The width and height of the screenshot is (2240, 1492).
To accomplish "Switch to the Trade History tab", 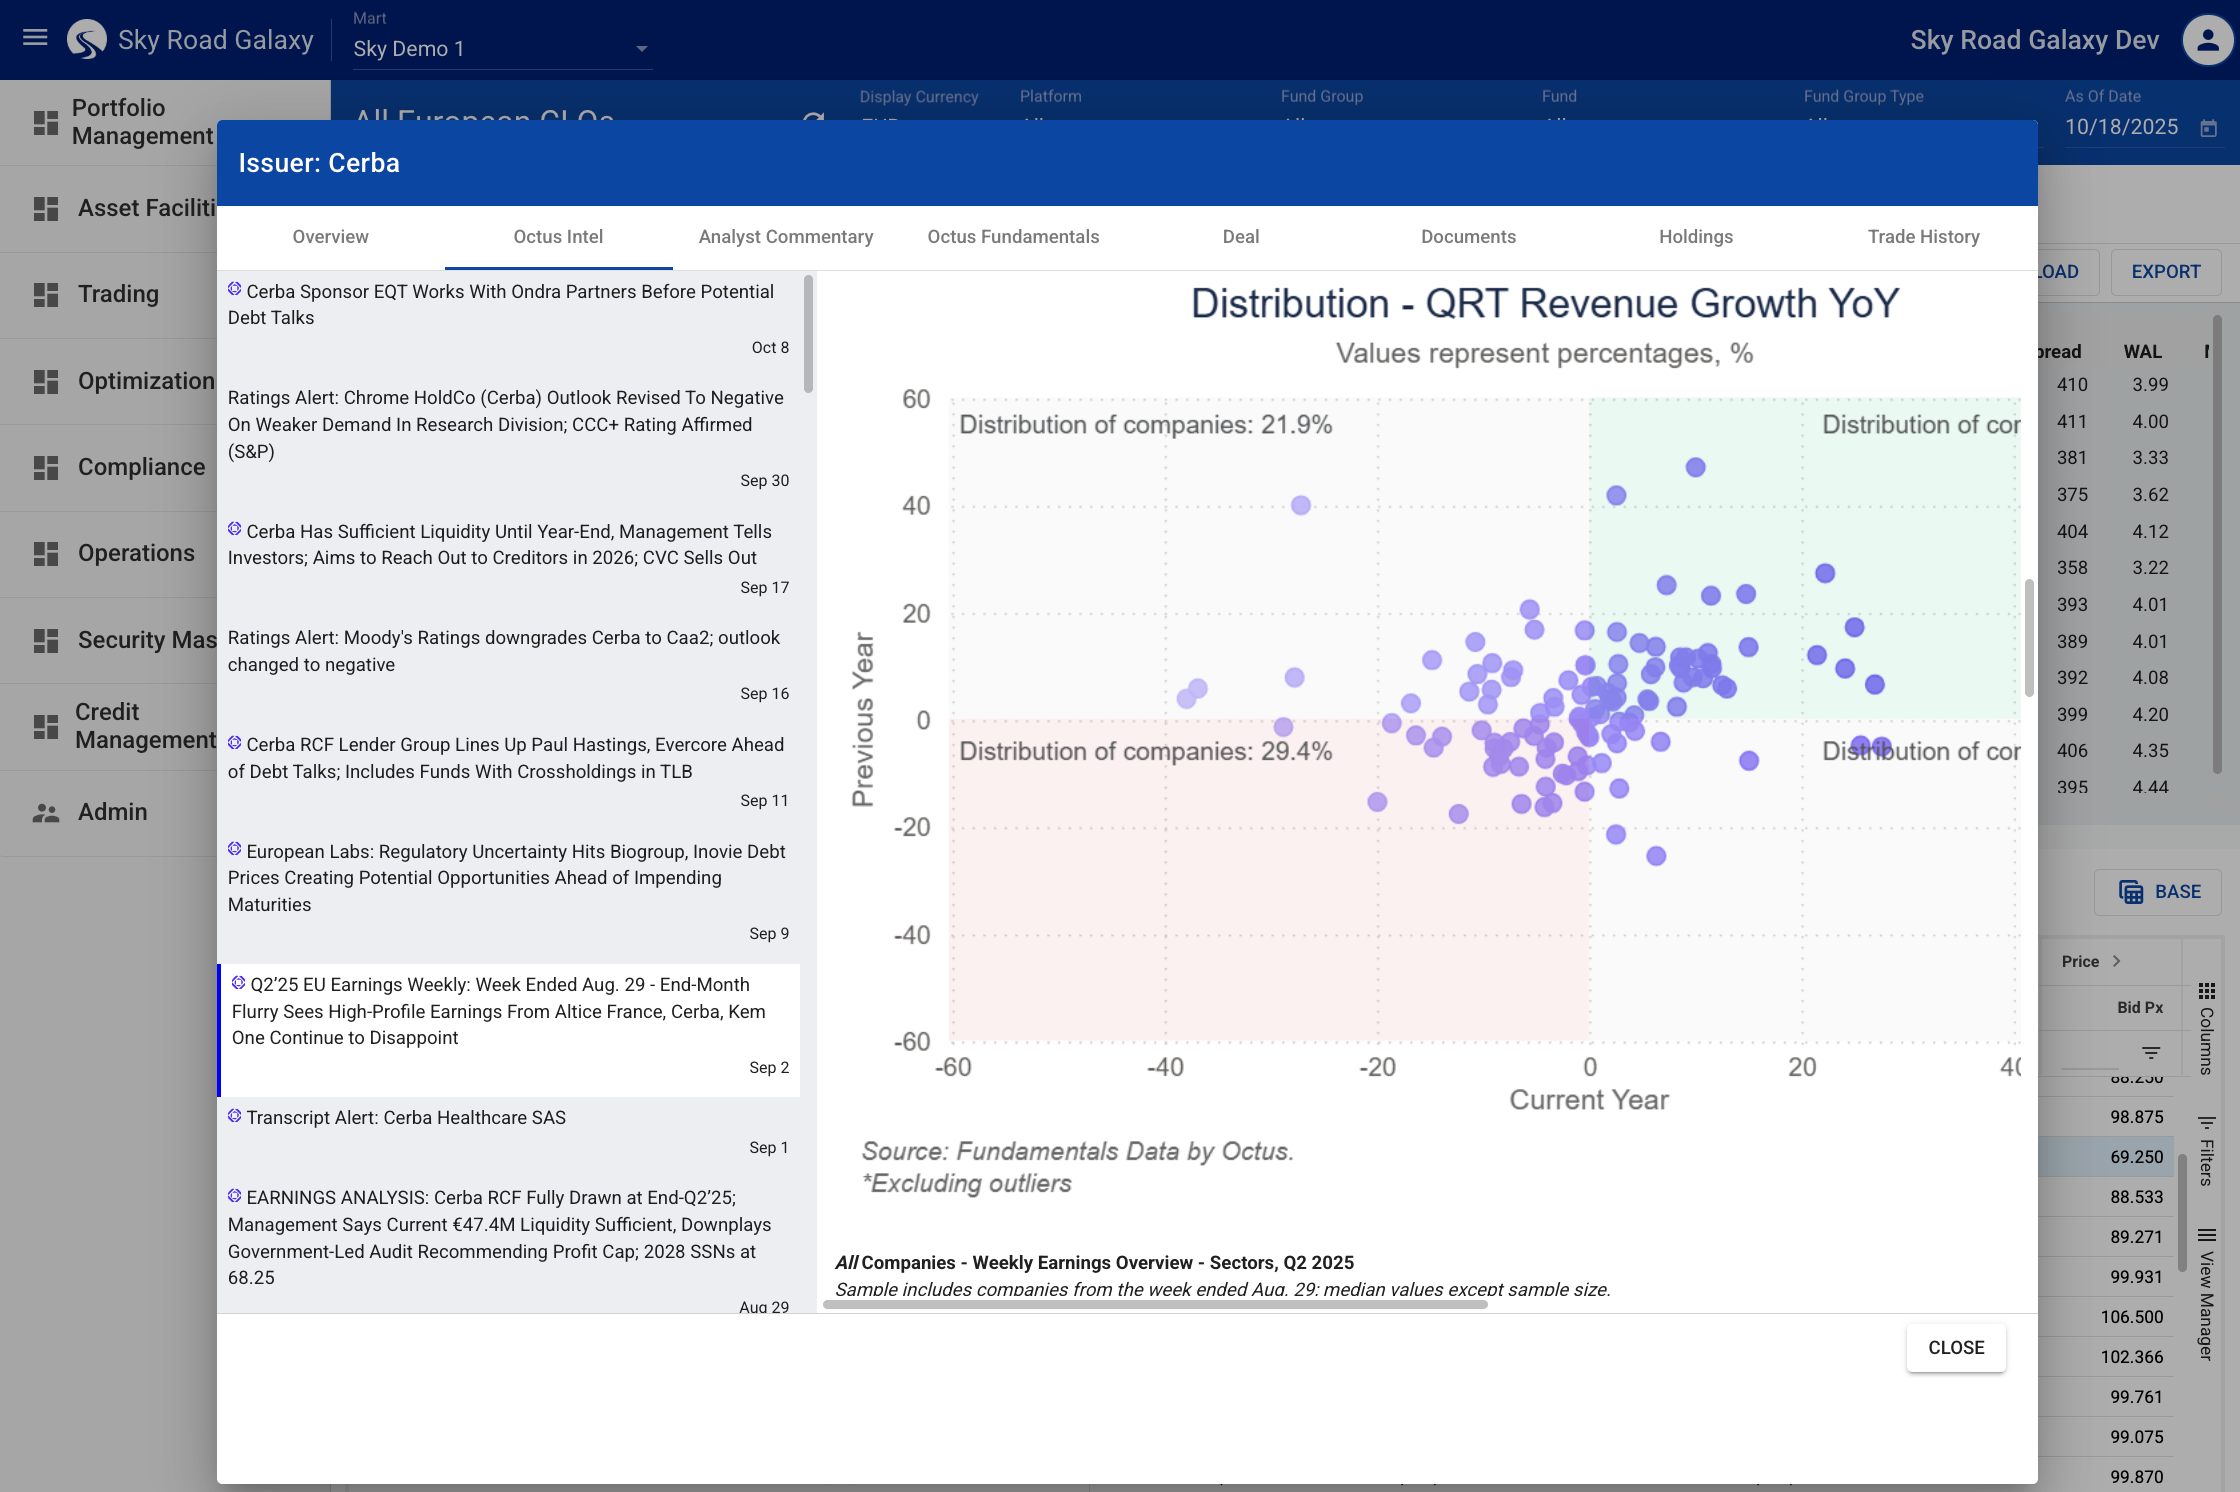I will pyautogui.click(x=1923, y=237).
